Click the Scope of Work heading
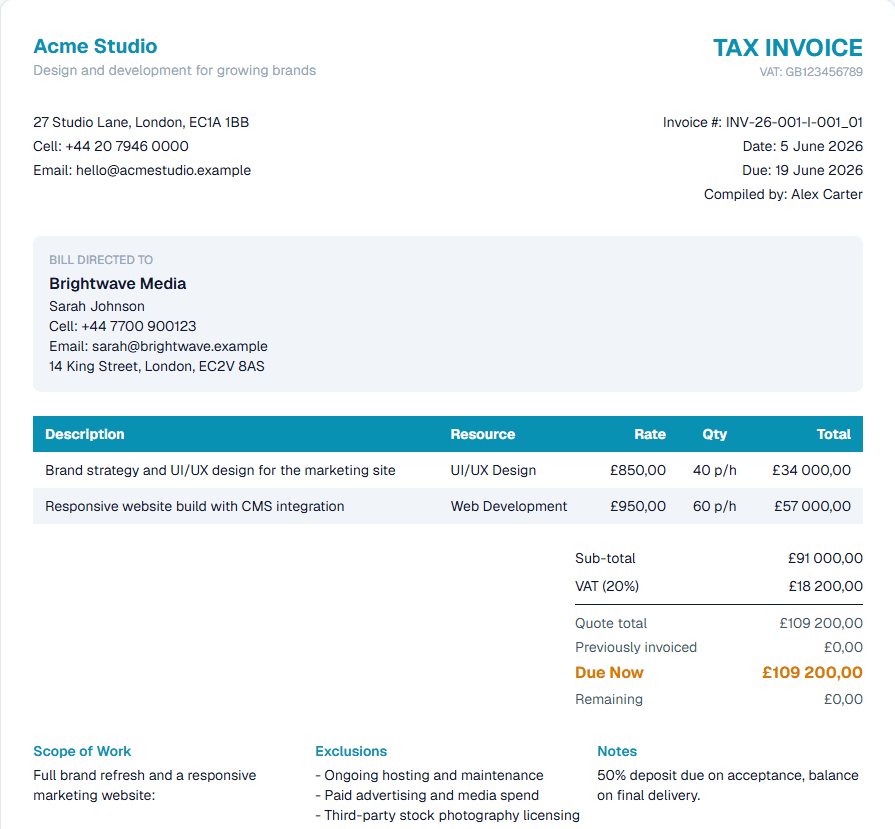The width and height of the screenshot is (895, 829). tap(82, 751)
